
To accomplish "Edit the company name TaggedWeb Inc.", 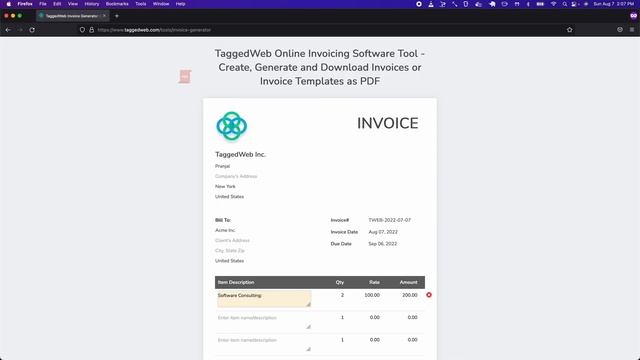I will click(x=240, y=154).
